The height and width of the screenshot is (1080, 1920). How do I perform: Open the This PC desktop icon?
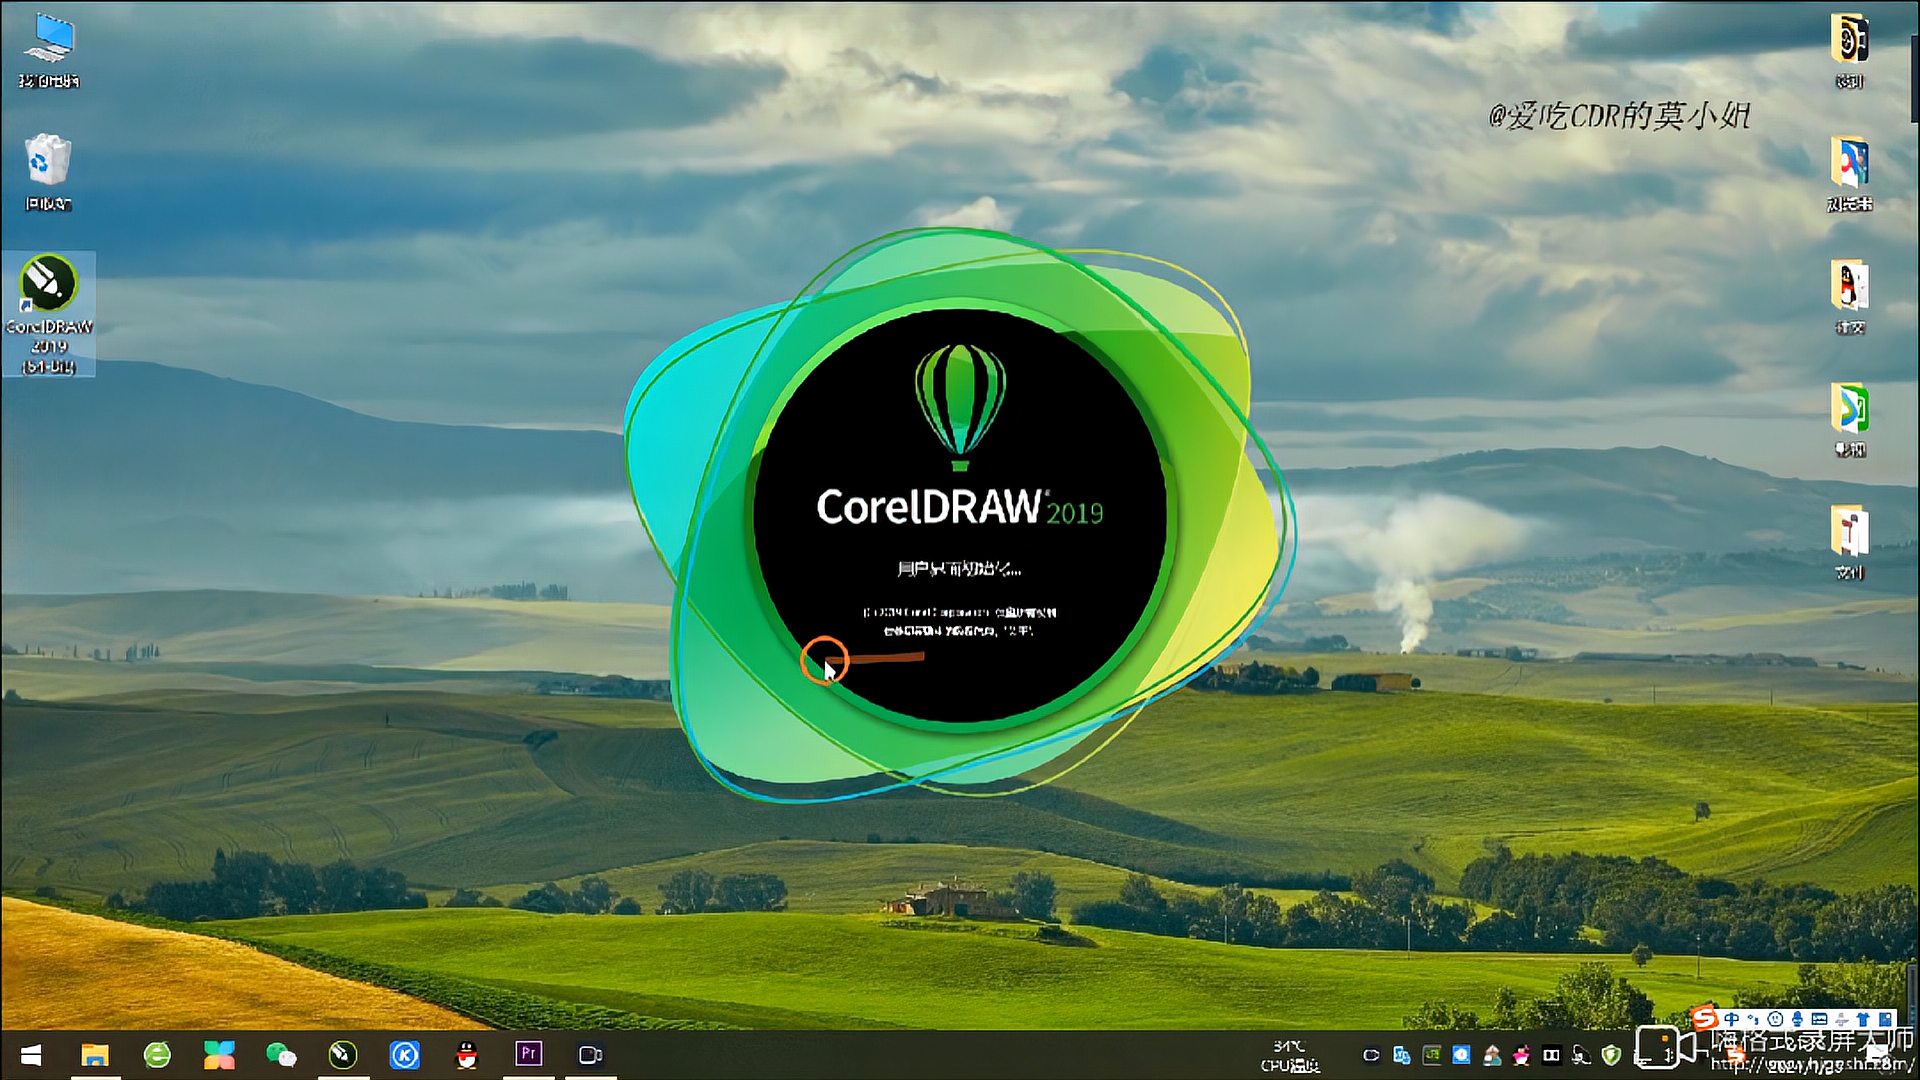click(48, 50)
